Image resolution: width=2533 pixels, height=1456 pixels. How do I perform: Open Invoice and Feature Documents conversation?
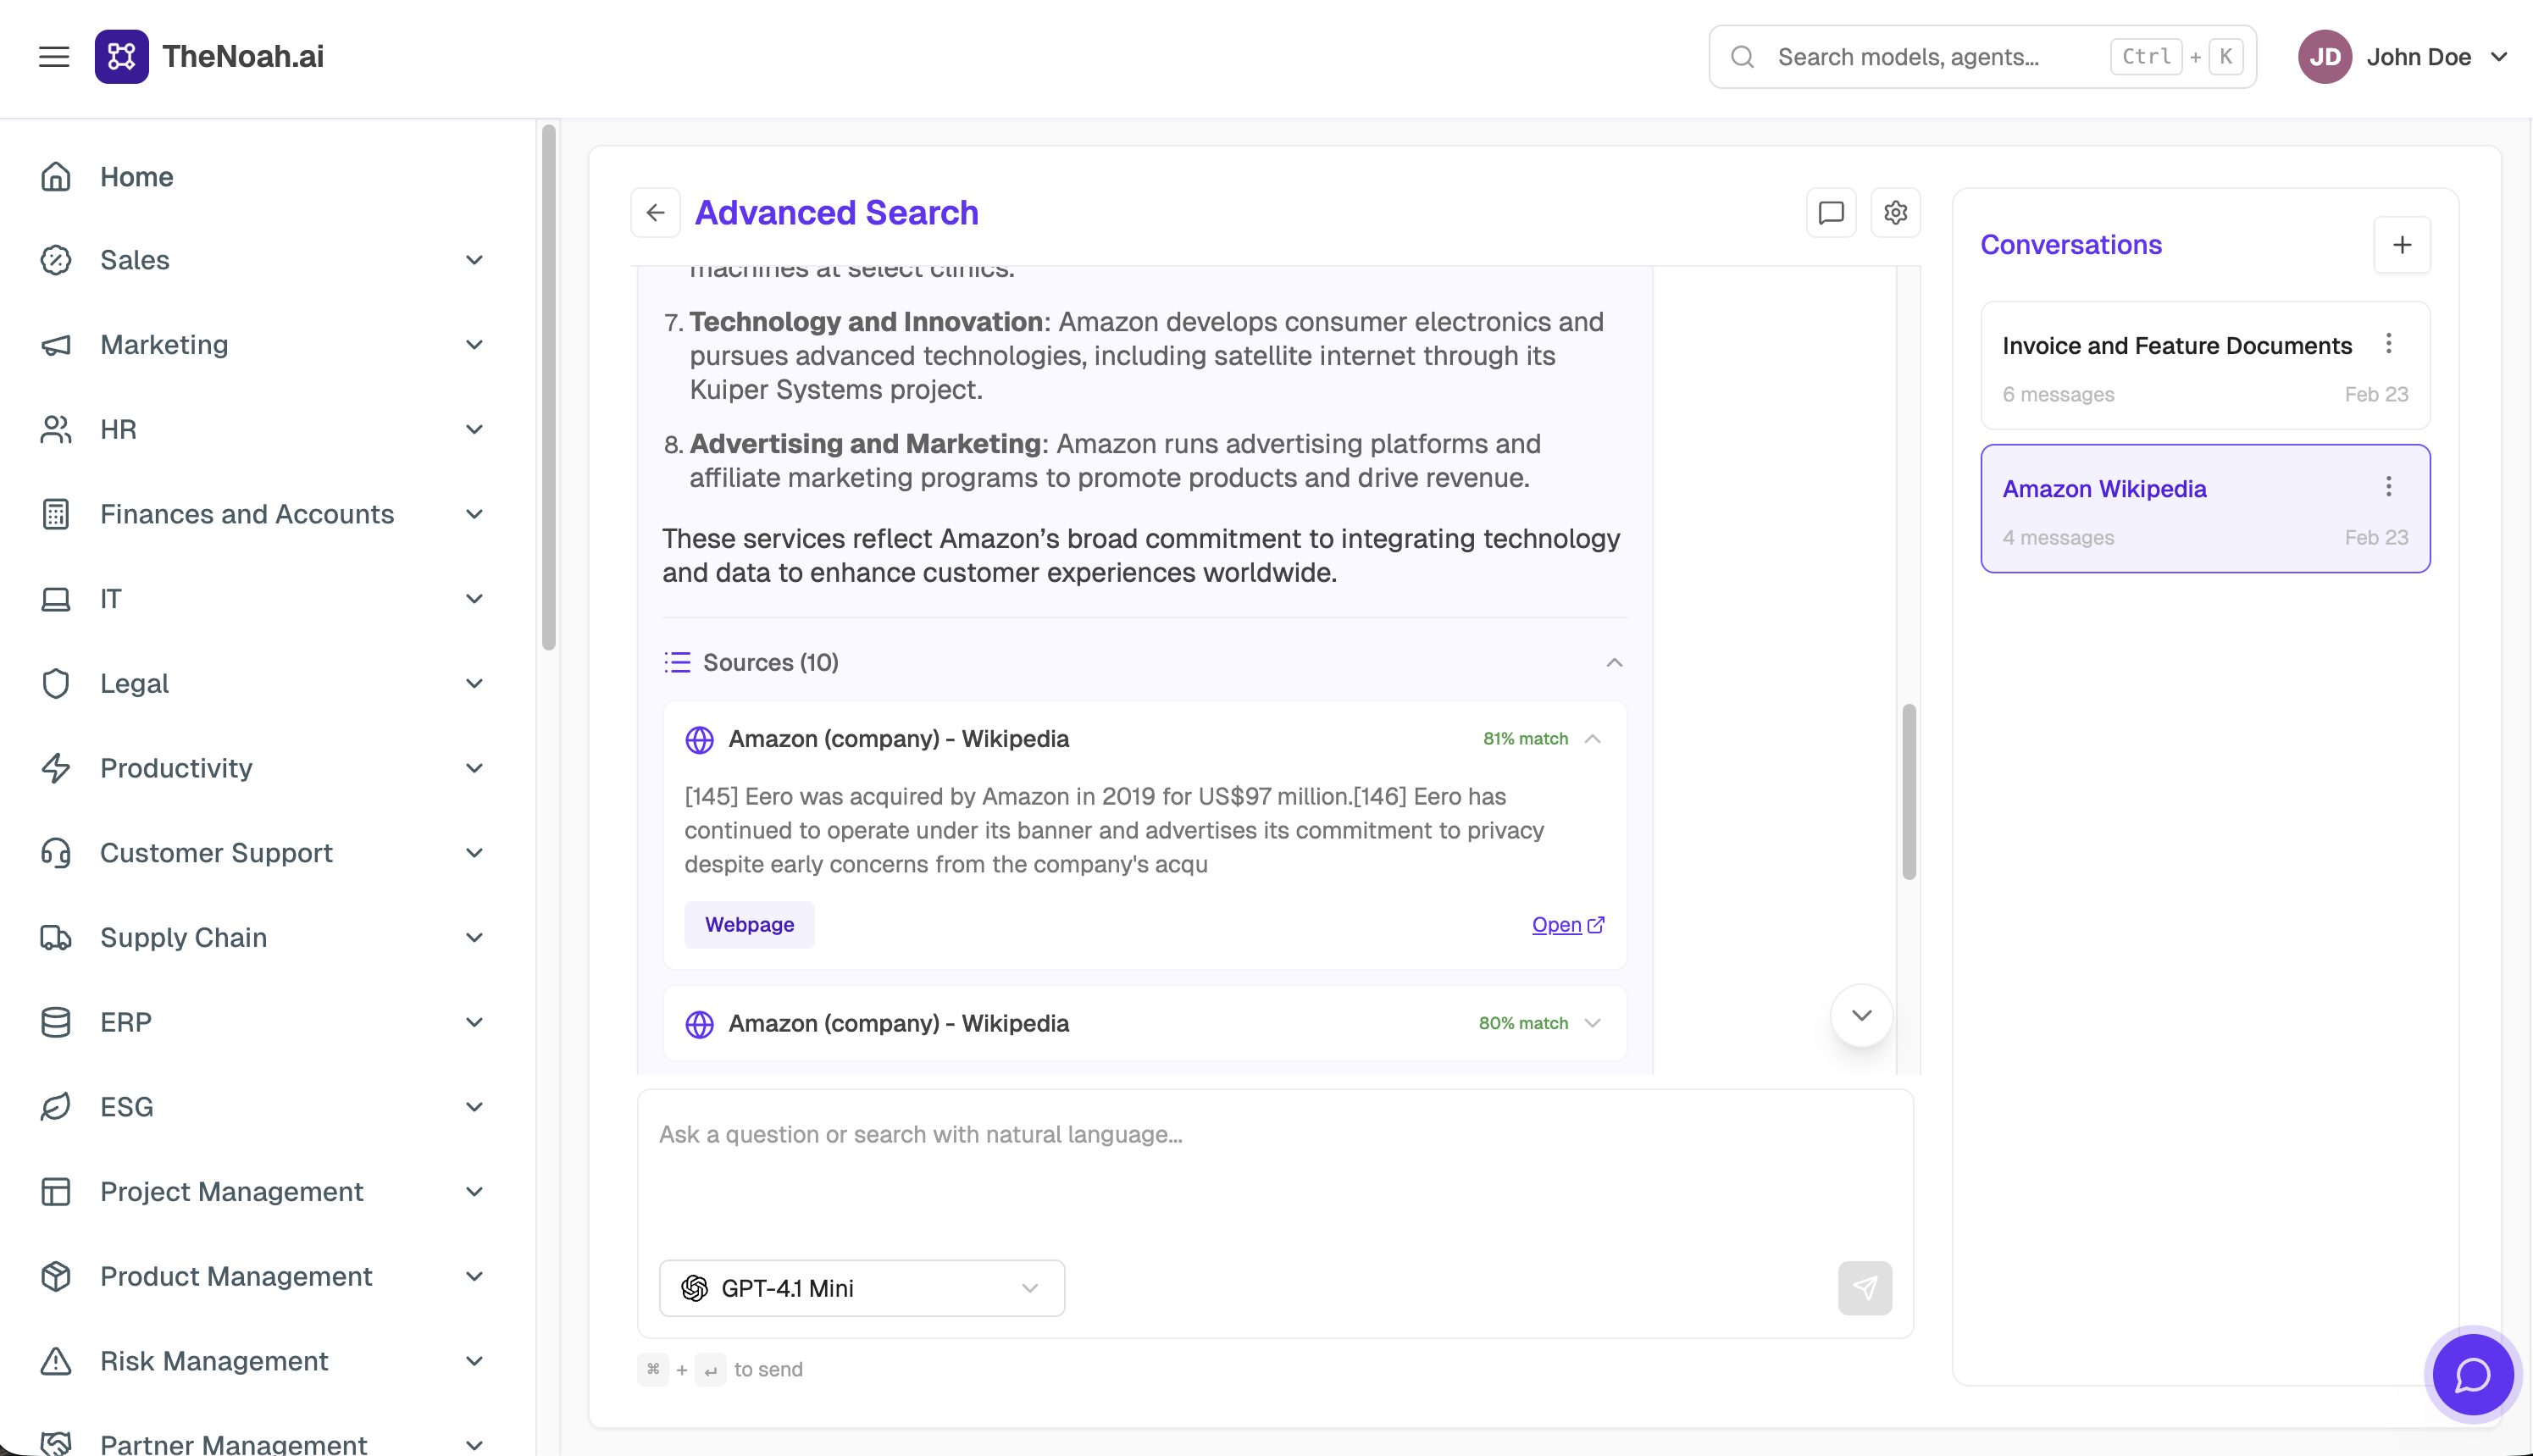tap(2204, 366)
